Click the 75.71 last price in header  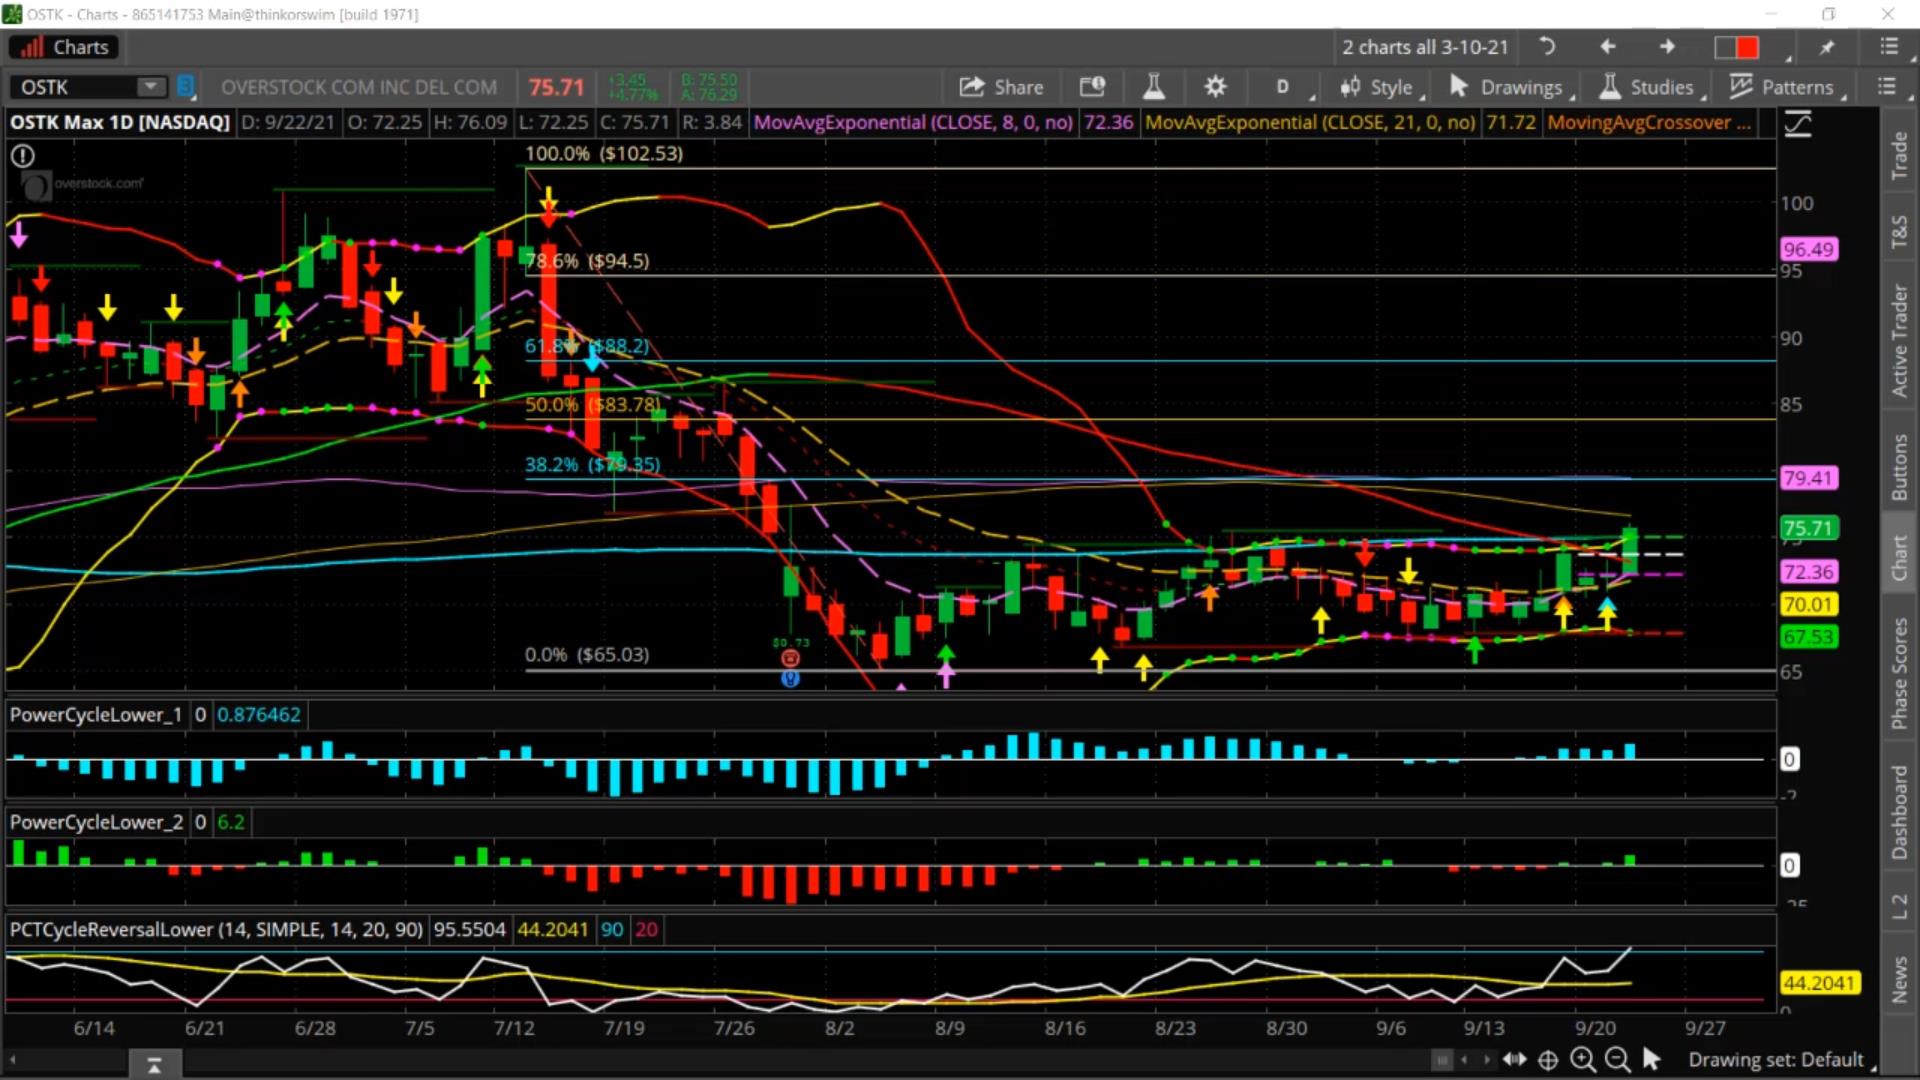[556, 87]
